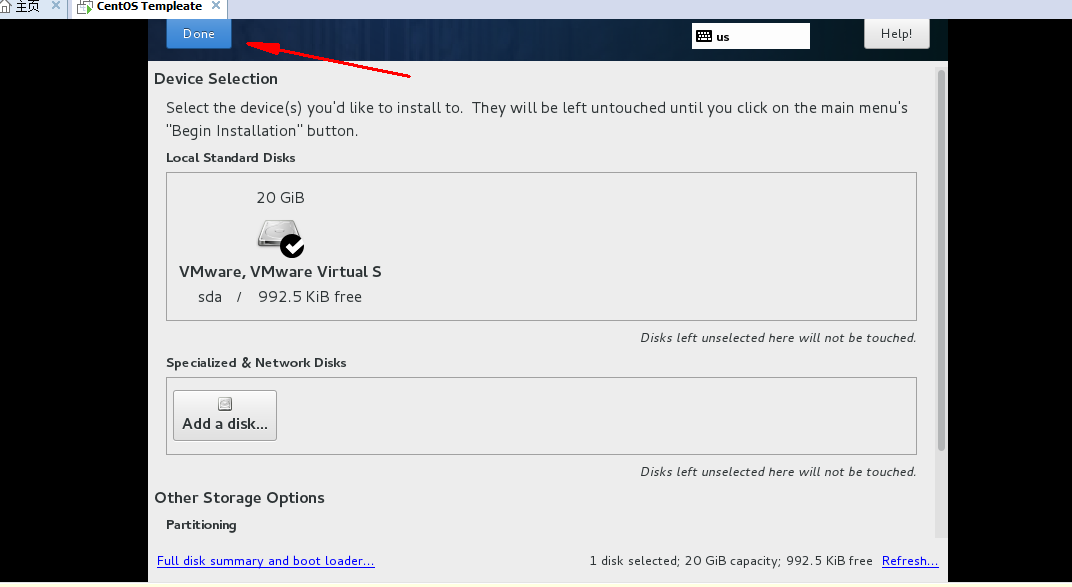1072x587 pixels.
Task: Click the VM icon on CentOS Templeate tab
Action: tap(85, 8)
